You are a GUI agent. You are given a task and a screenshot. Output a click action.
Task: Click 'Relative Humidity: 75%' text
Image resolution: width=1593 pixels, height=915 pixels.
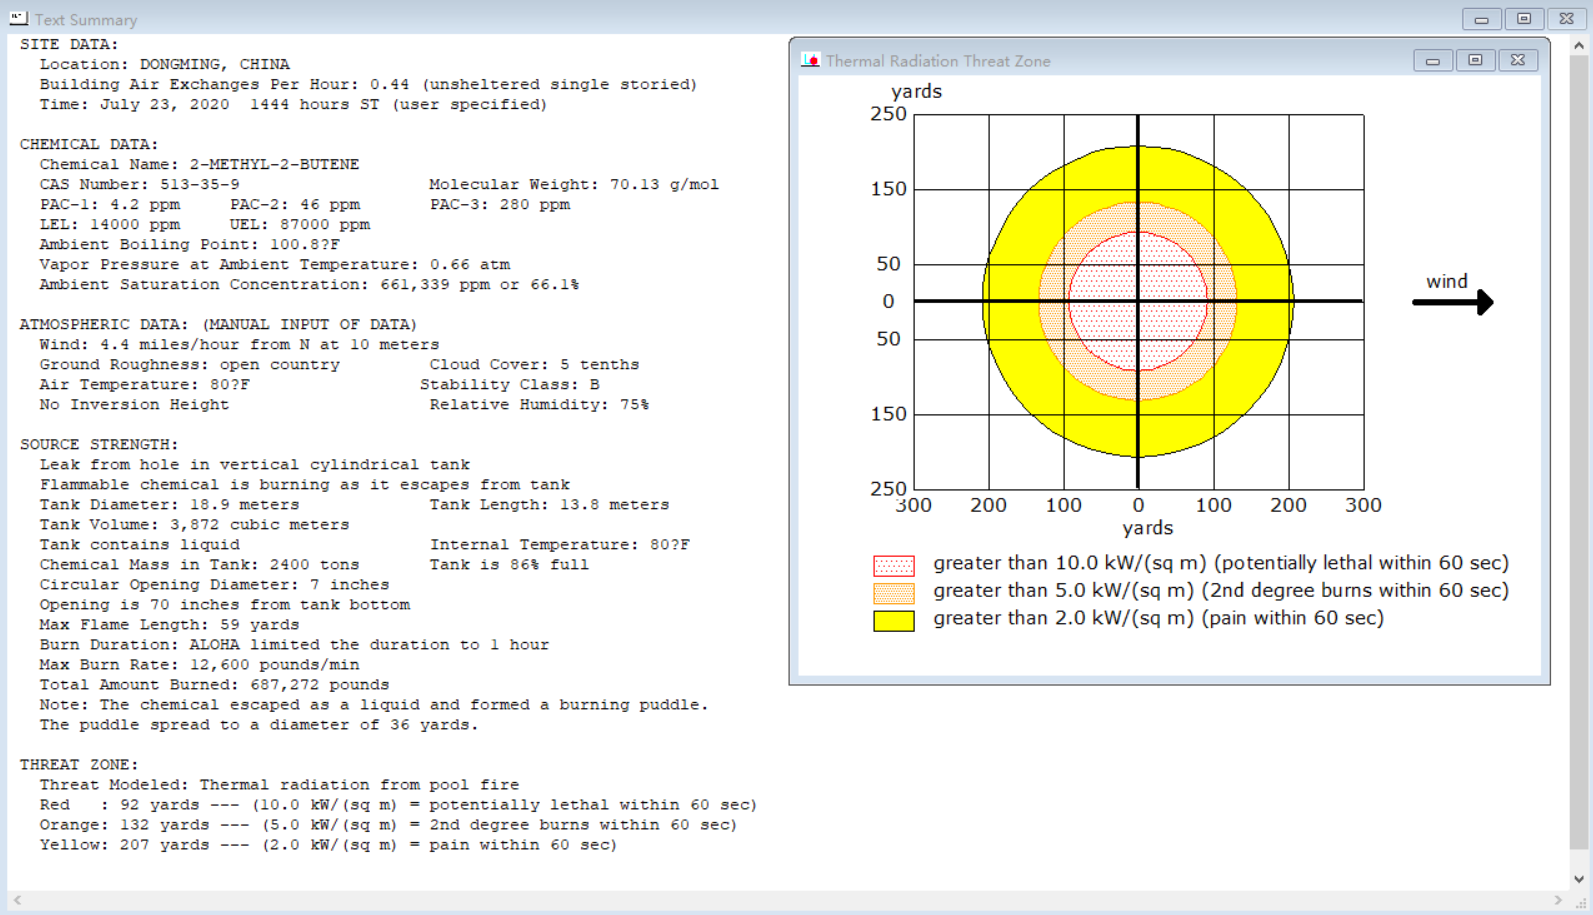click(x=539, y=404)
